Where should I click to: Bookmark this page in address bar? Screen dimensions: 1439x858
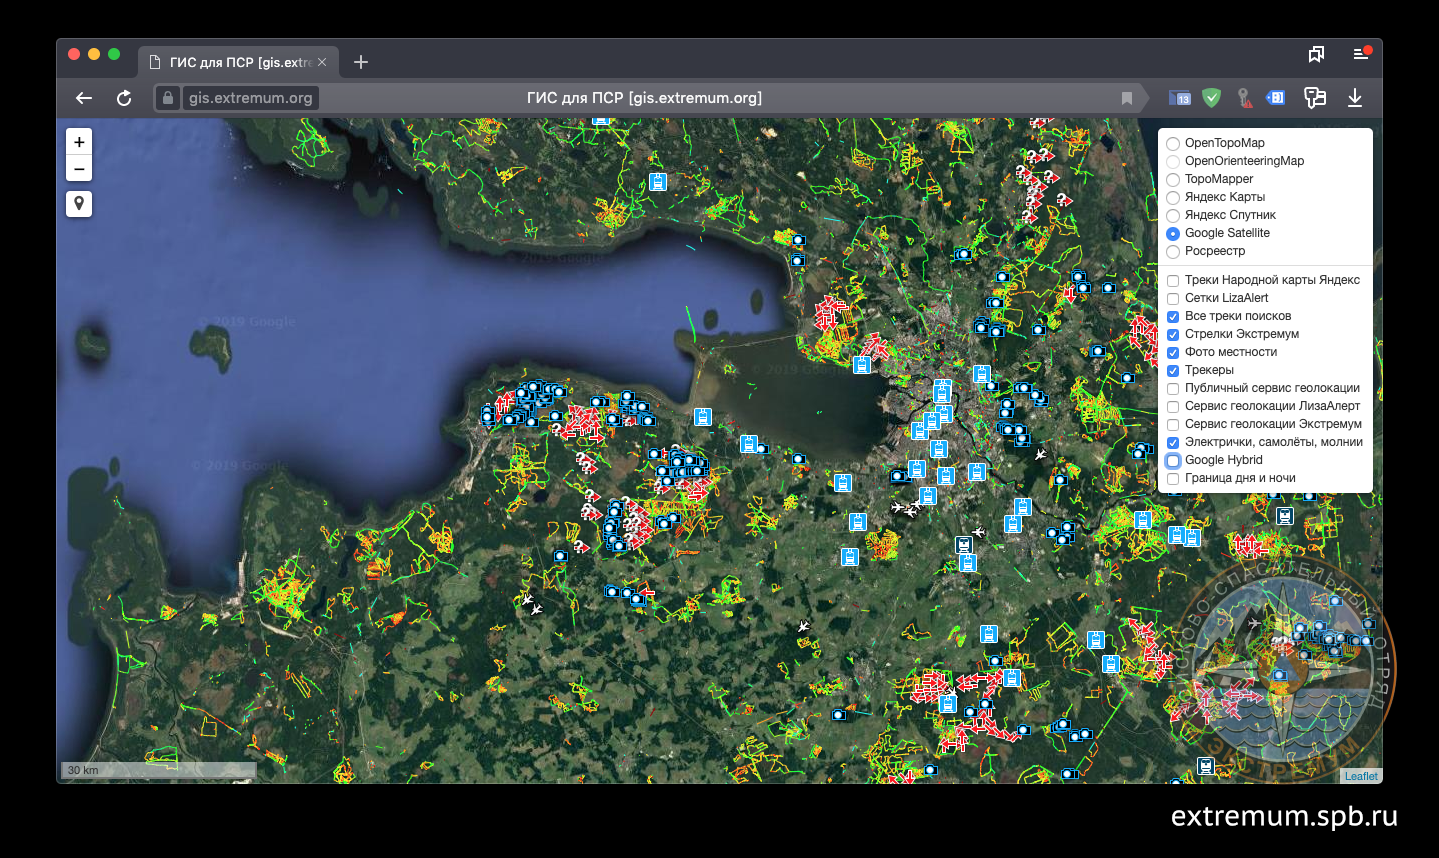(1127, 98)
